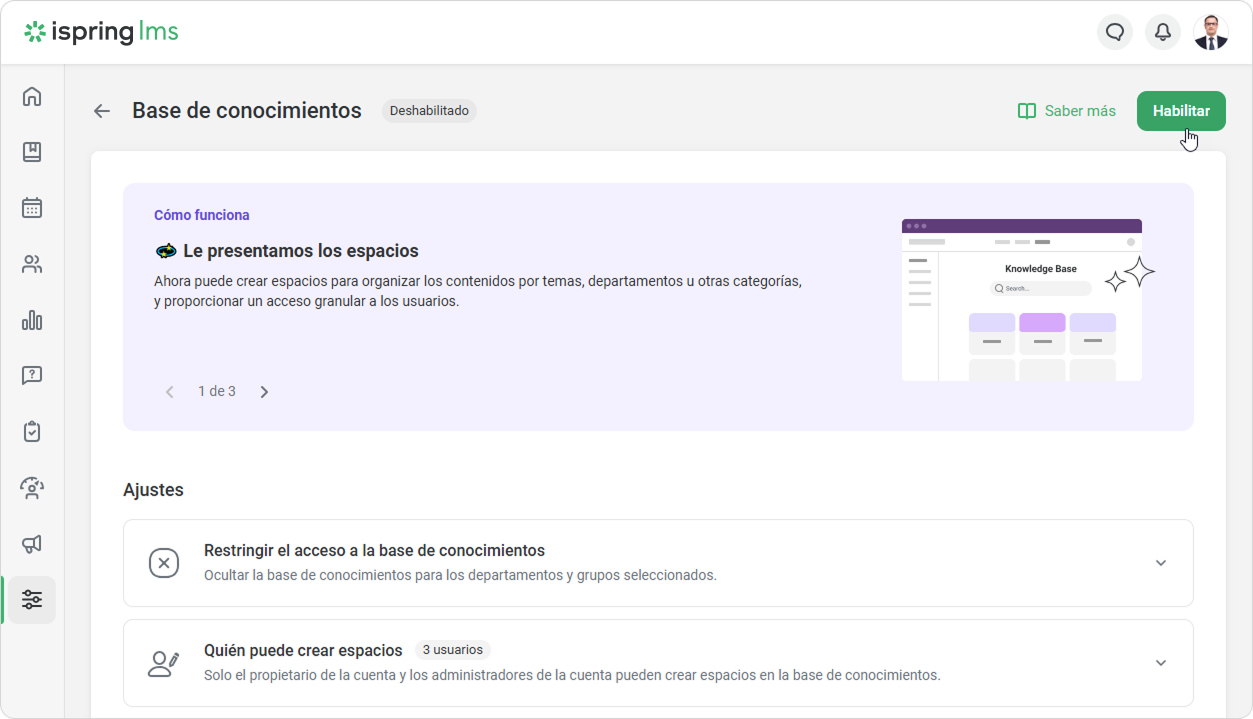Click the iSpring LMS logo
The width and height of the screenshot is (1253, 719).
pyautogui.click(x=102, y=32)
